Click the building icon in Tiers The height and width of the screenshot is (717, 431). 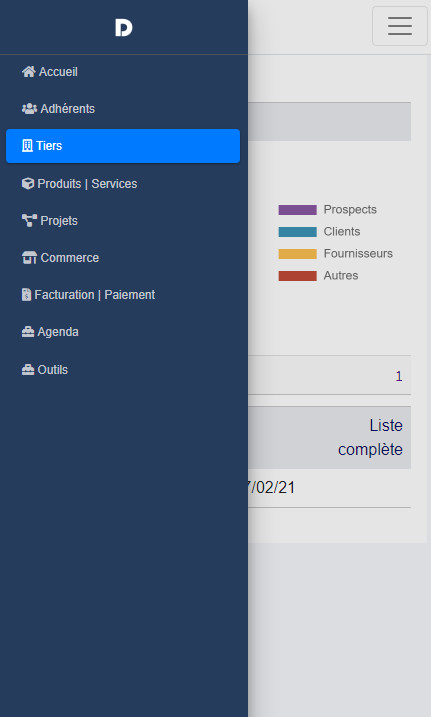point(27,145)
